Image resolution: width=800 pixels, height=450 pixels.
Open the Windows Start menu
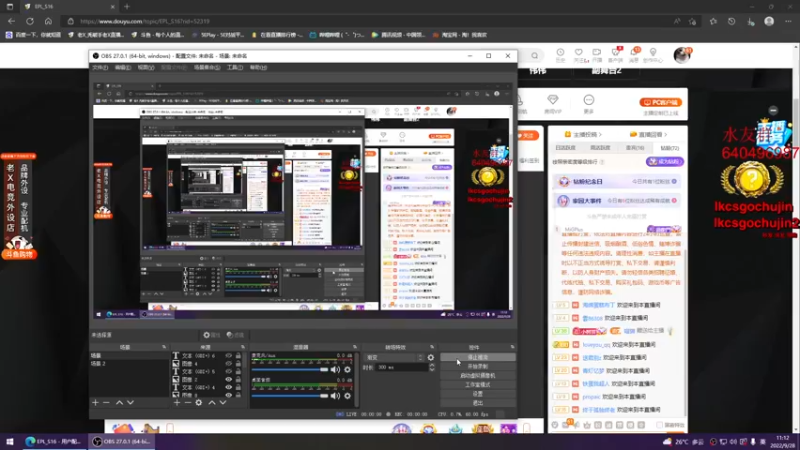click(x=10, y=441)
